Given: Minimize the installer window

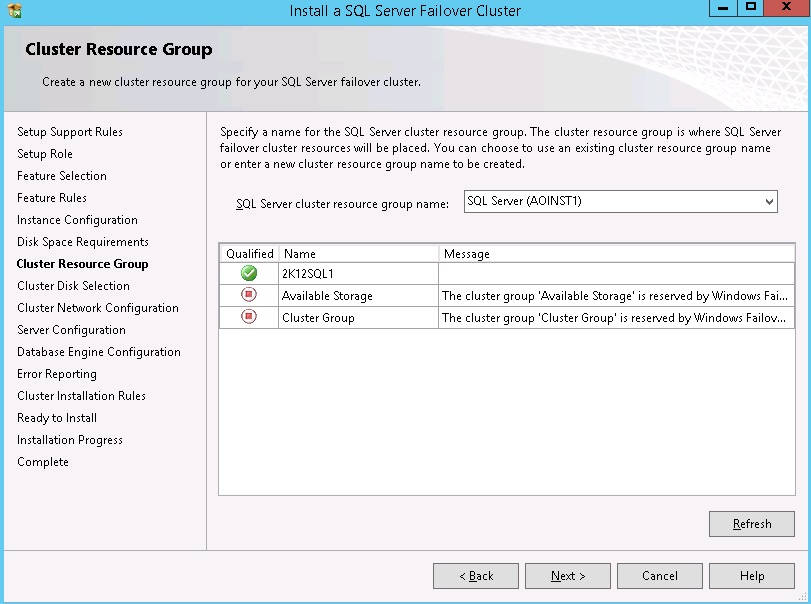Looking at the screenshot, I should coord(723,8).
